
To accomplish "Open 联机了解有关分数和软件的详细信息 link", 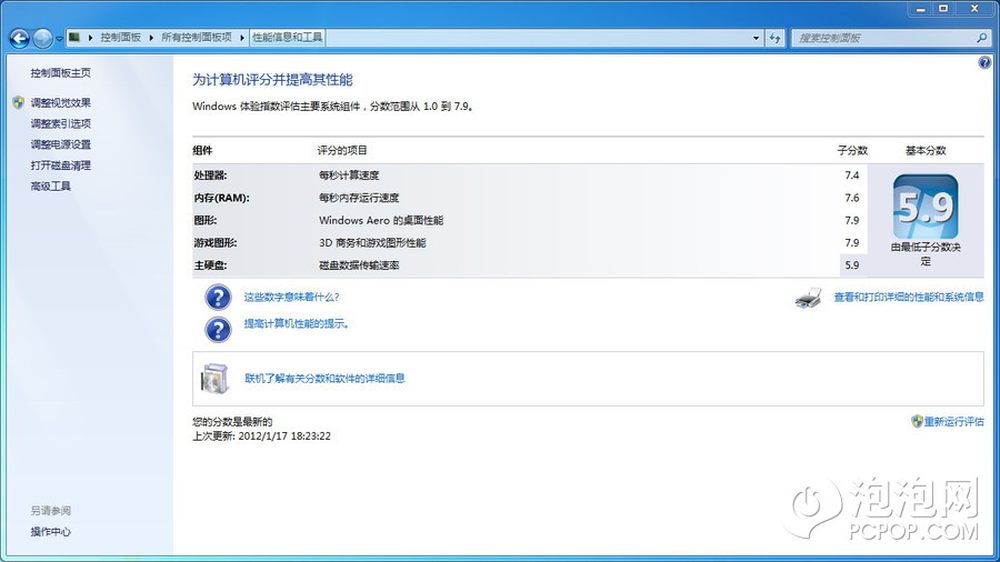I will tap(325, 378).
